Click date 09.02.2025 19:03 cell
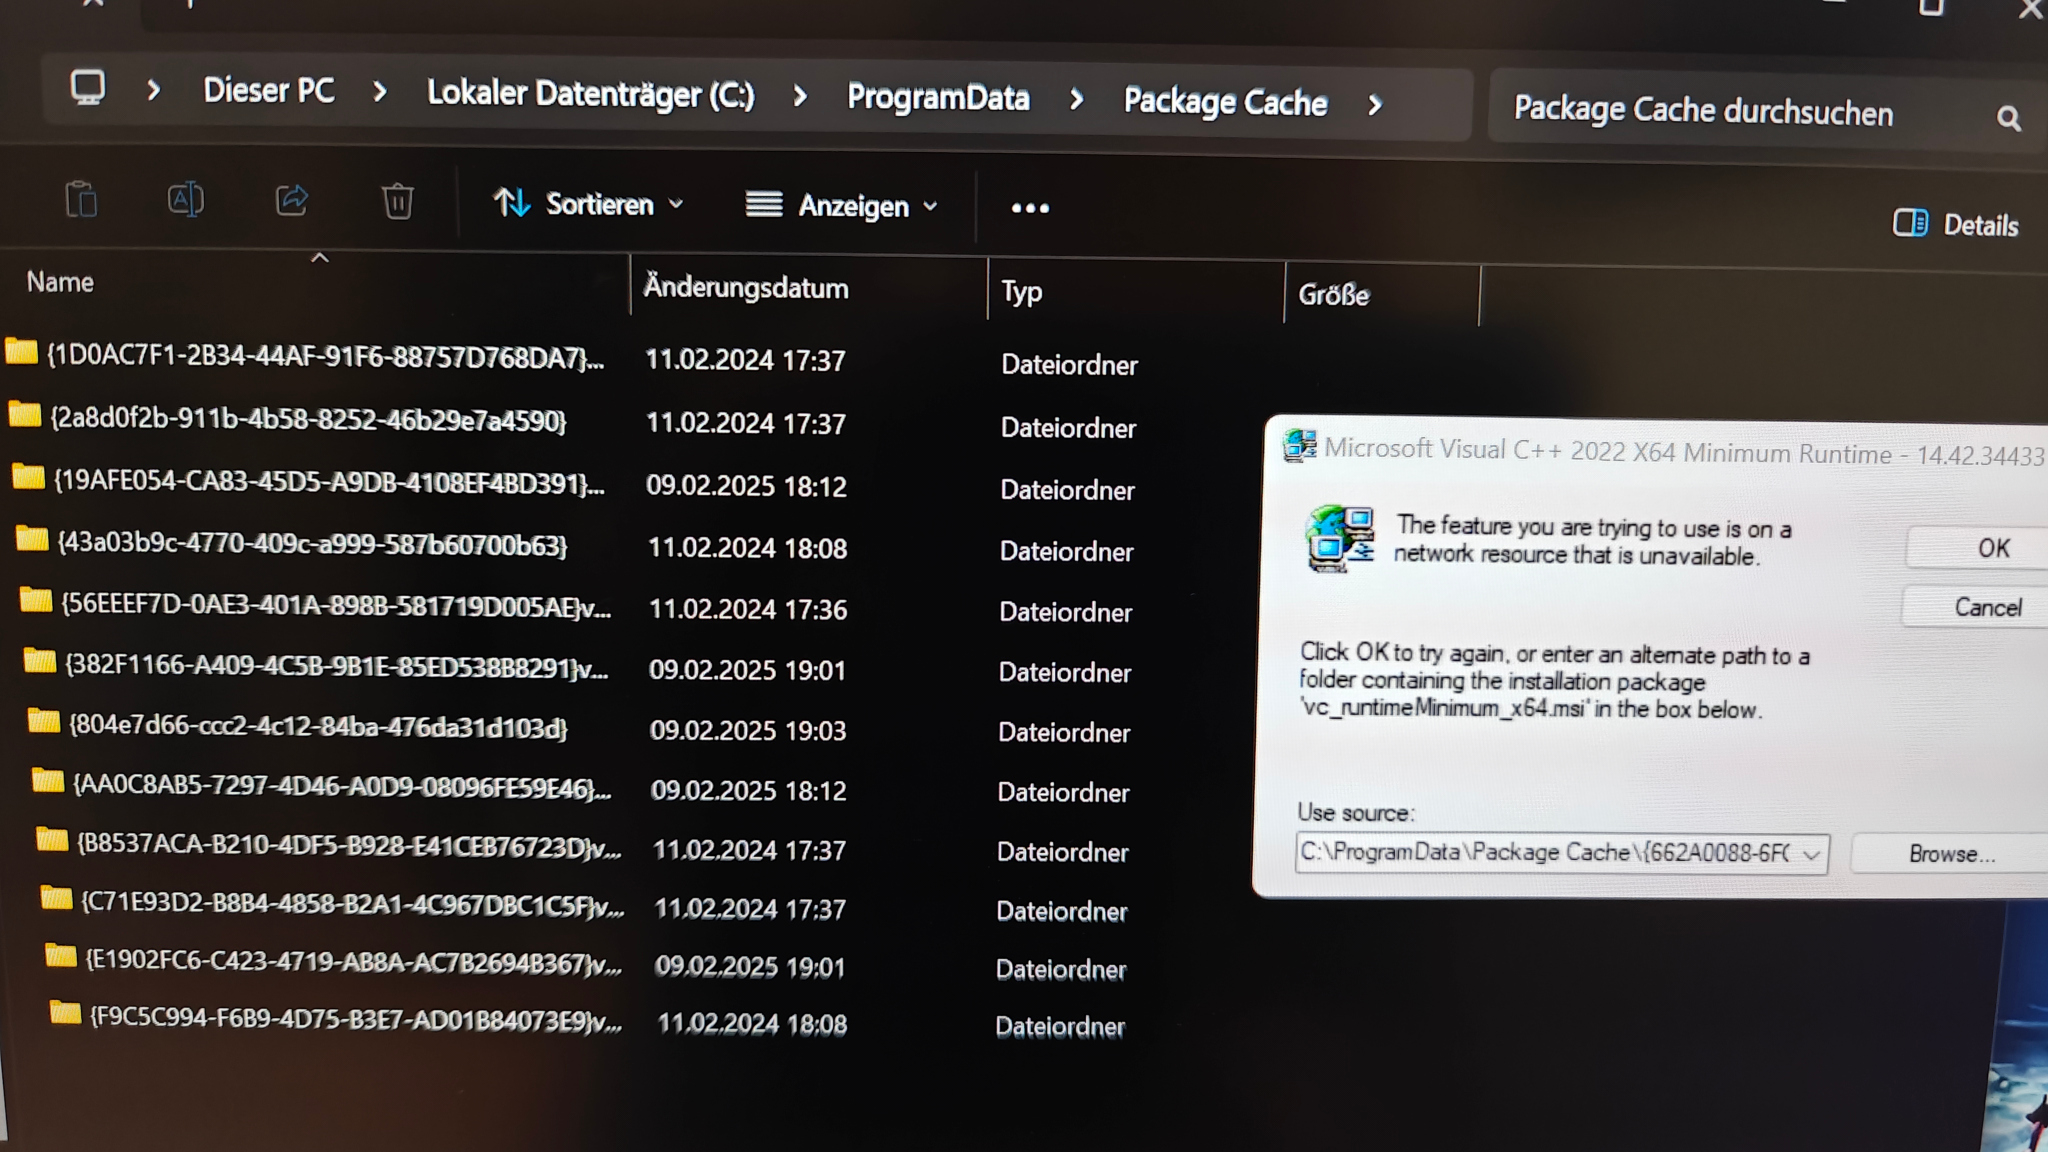2048x1152 pixels. [x=748, y=730]
